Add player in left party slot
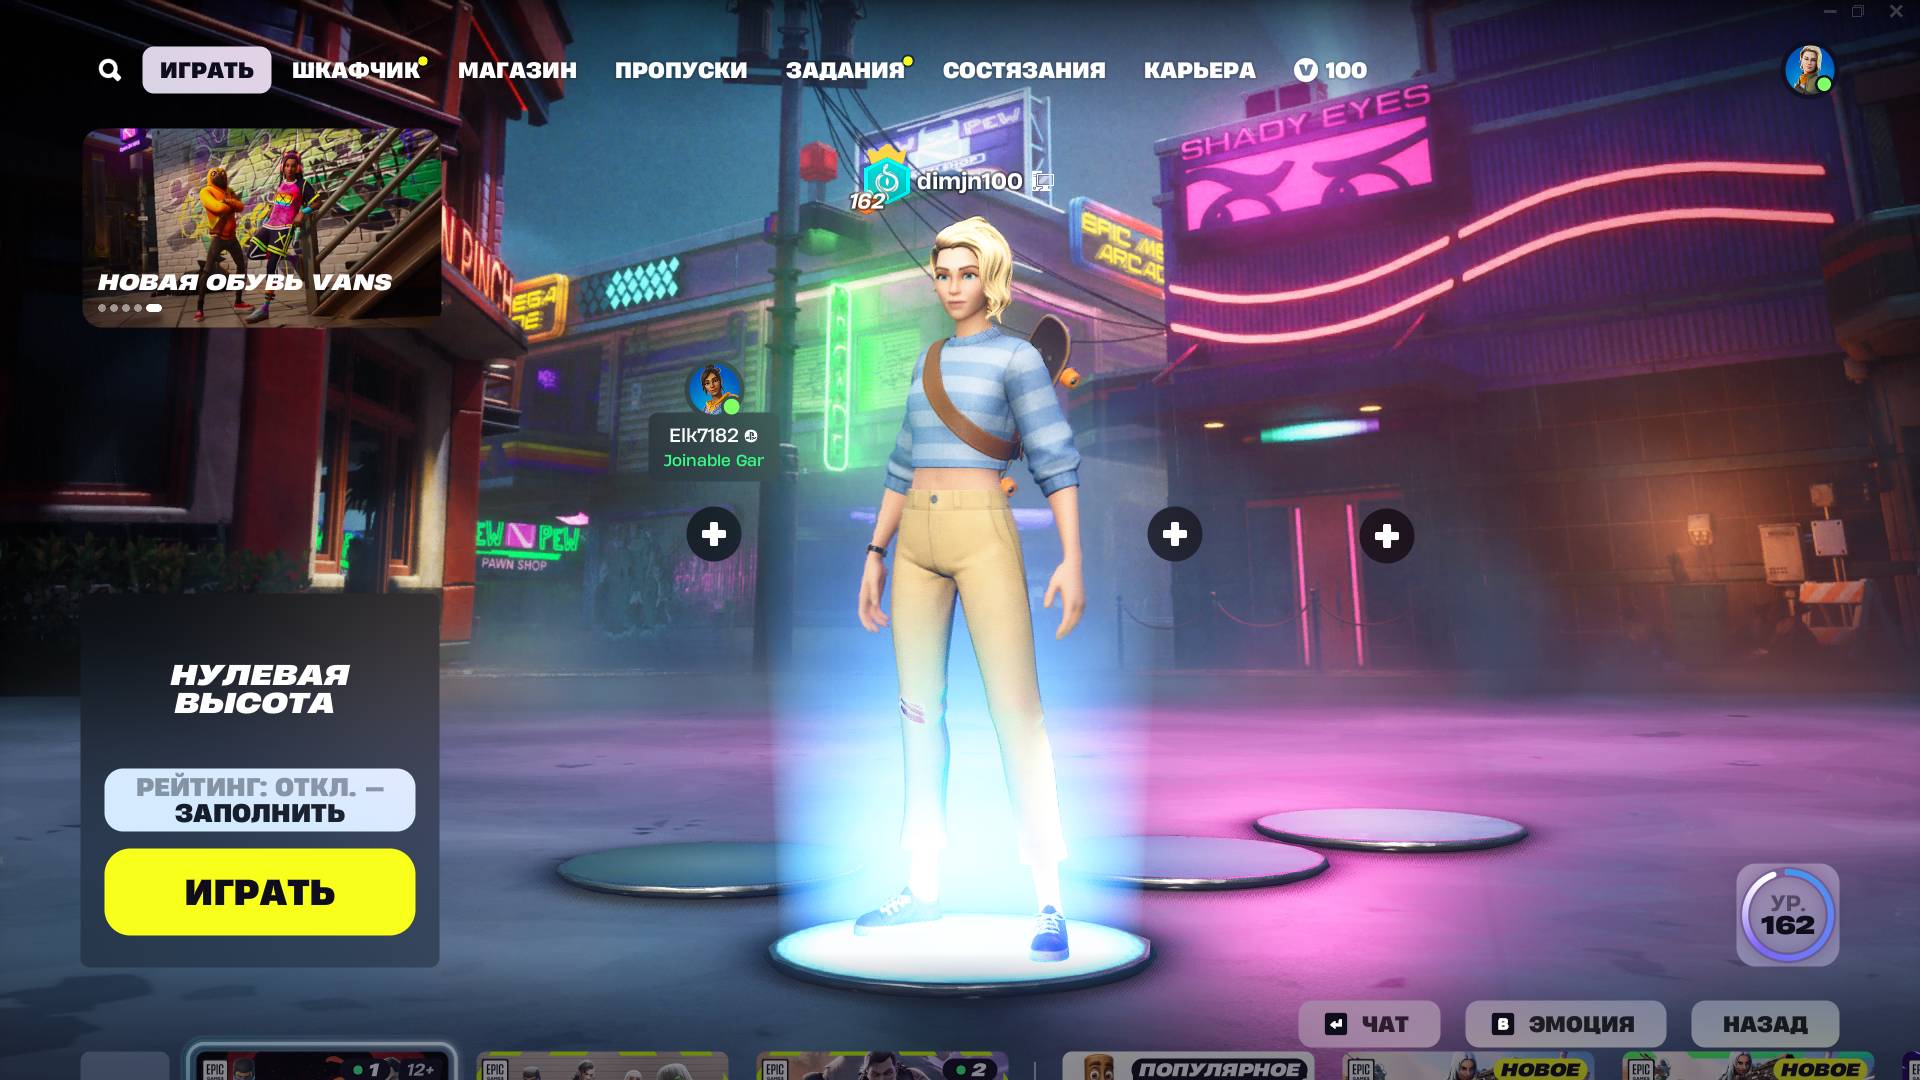This screenshot has width=1920, height=1080. (714, 534)
